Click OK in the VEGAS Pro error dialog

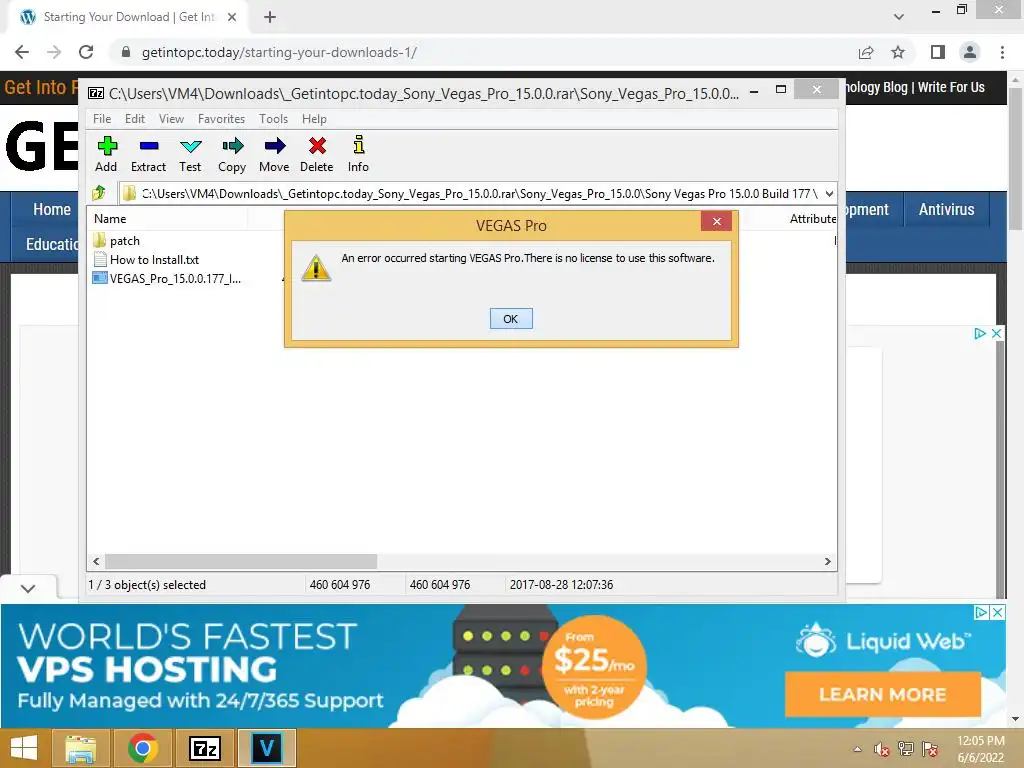[511, 319]
